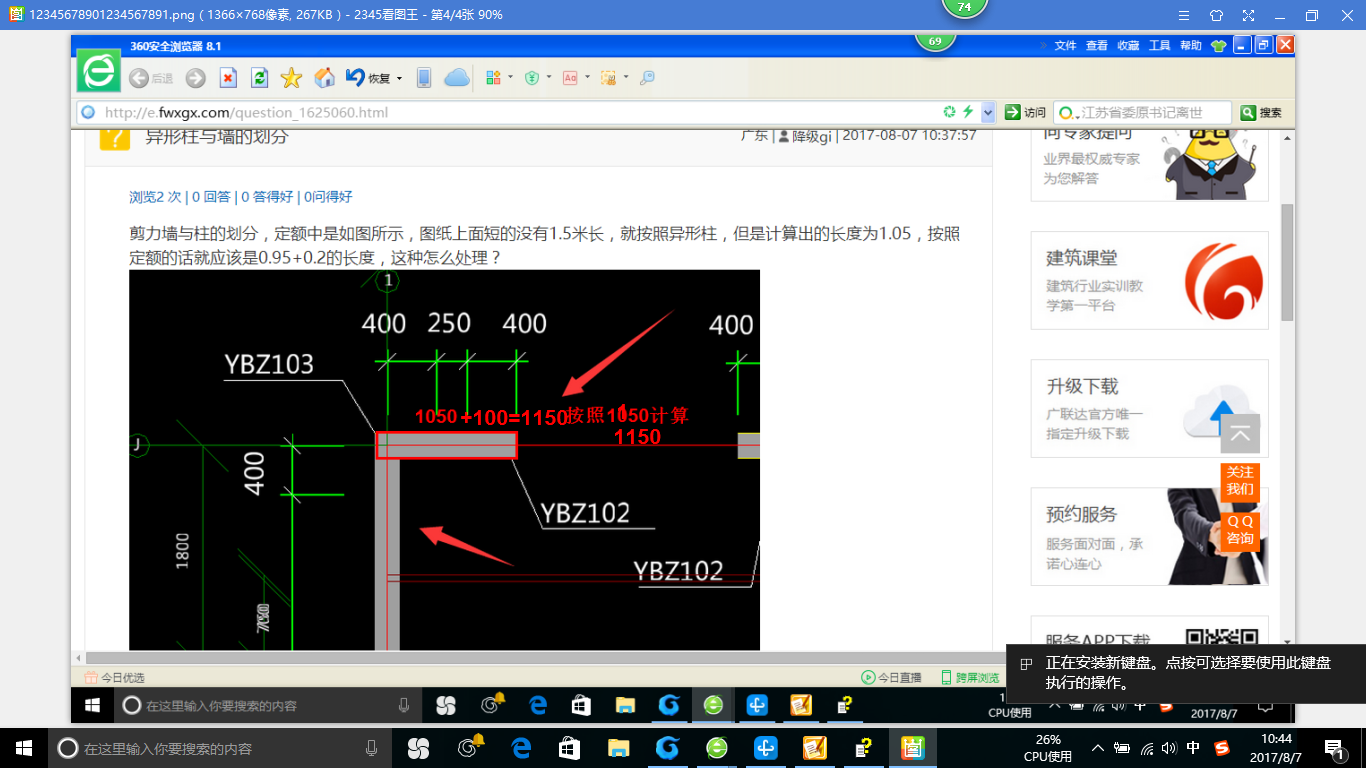Click the CAD drawing image in question
This screenshot has width=1366, height=768.
click(444, 460)
